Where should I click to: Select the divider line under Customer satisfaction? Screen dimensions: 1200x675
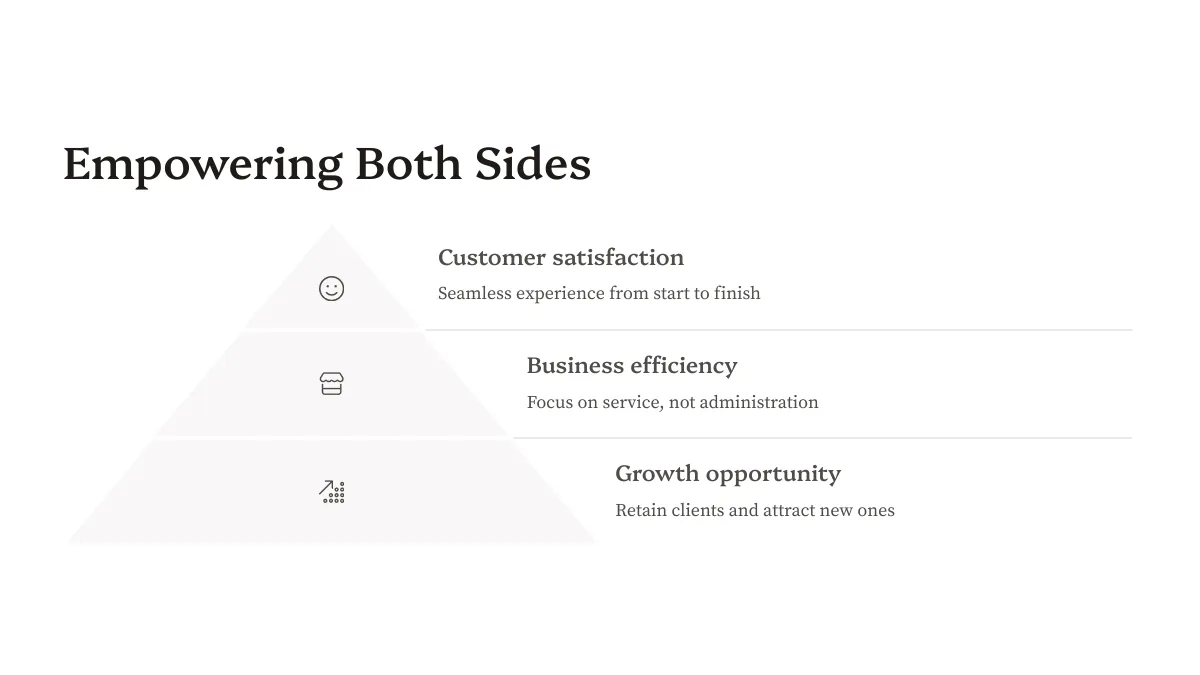(x=778, y=330)
